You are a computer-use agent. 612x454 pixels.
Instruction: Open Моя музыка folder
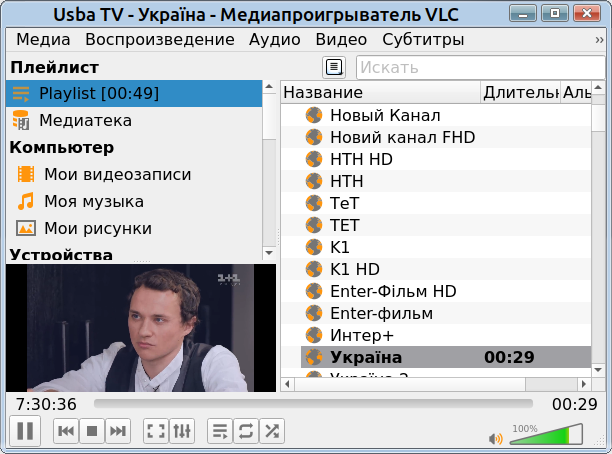[x=134, y=201]
